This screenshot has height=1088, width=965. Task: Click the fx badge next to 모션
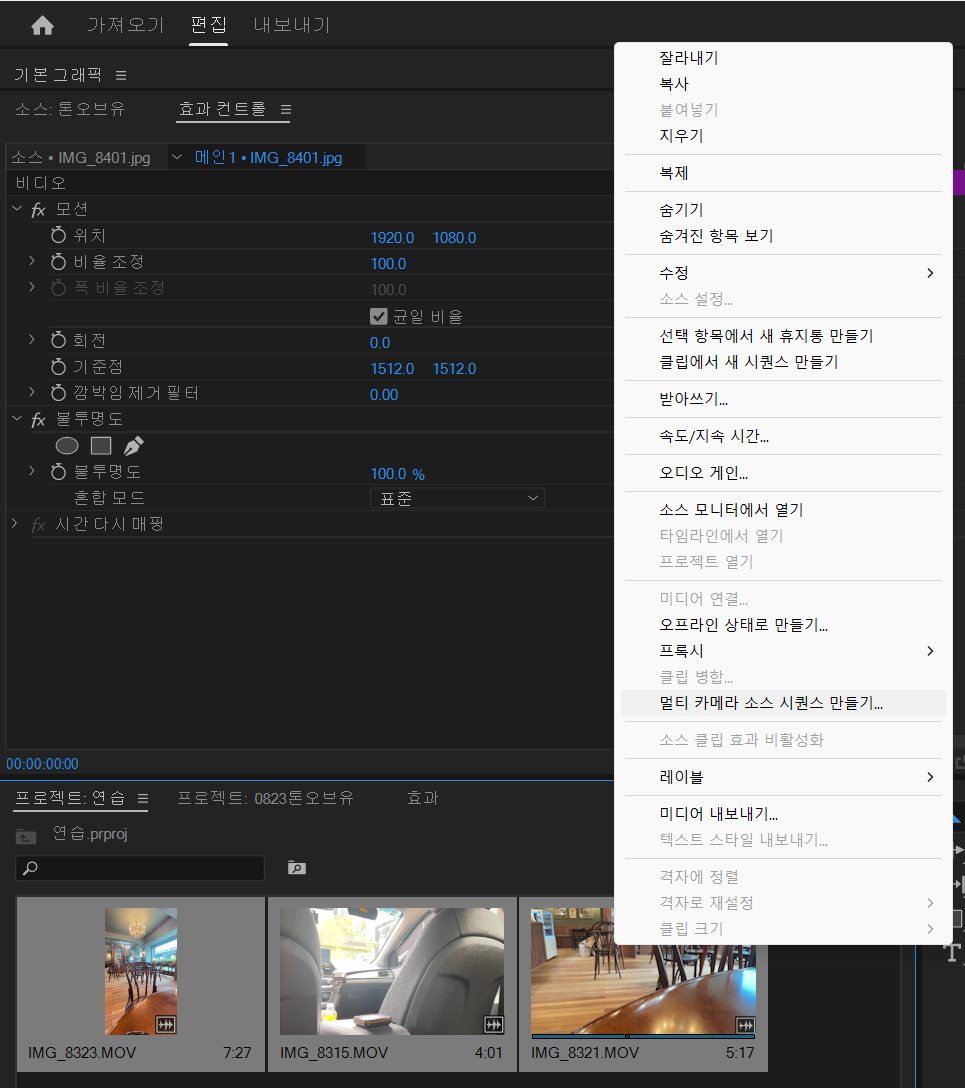38,209
